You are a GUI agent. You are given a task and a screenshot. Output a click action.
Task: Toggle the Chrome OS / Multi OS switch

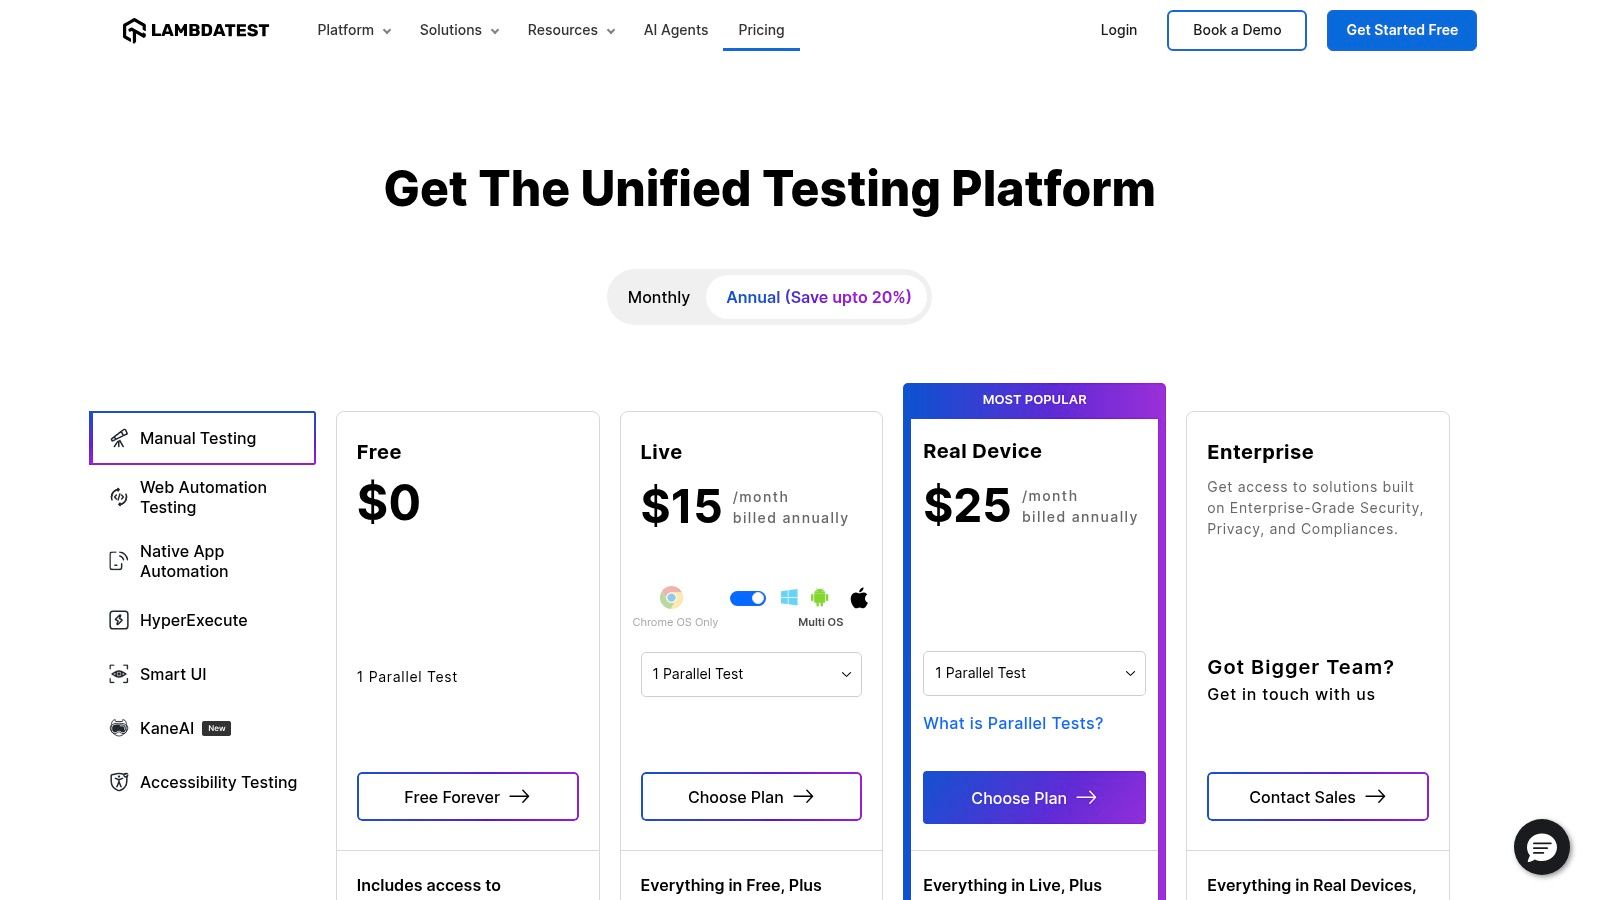[748, 598]
